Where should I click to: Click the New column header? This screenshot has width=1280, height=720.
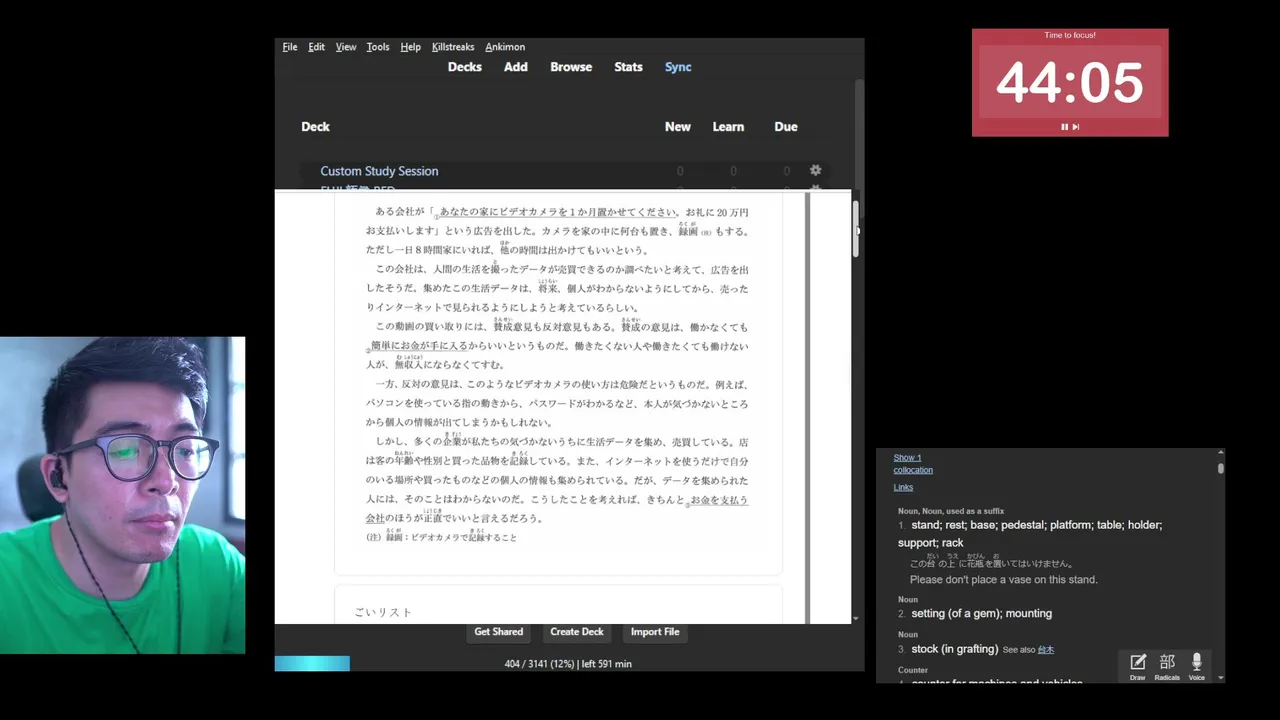[678, 127]
